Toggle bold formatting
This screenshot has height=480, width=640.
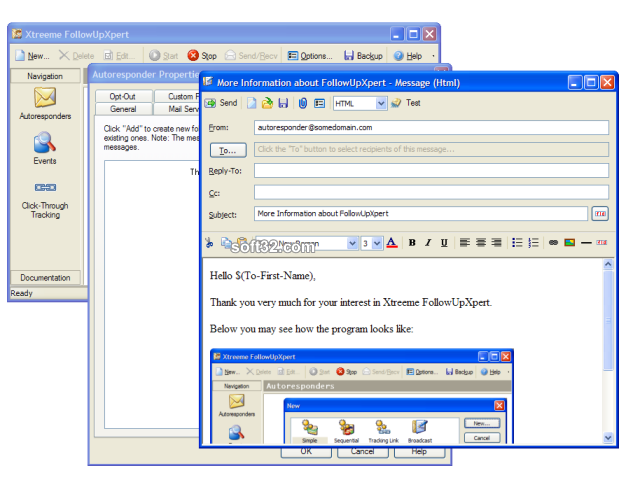pyautogui.click(x=412, y=243)
